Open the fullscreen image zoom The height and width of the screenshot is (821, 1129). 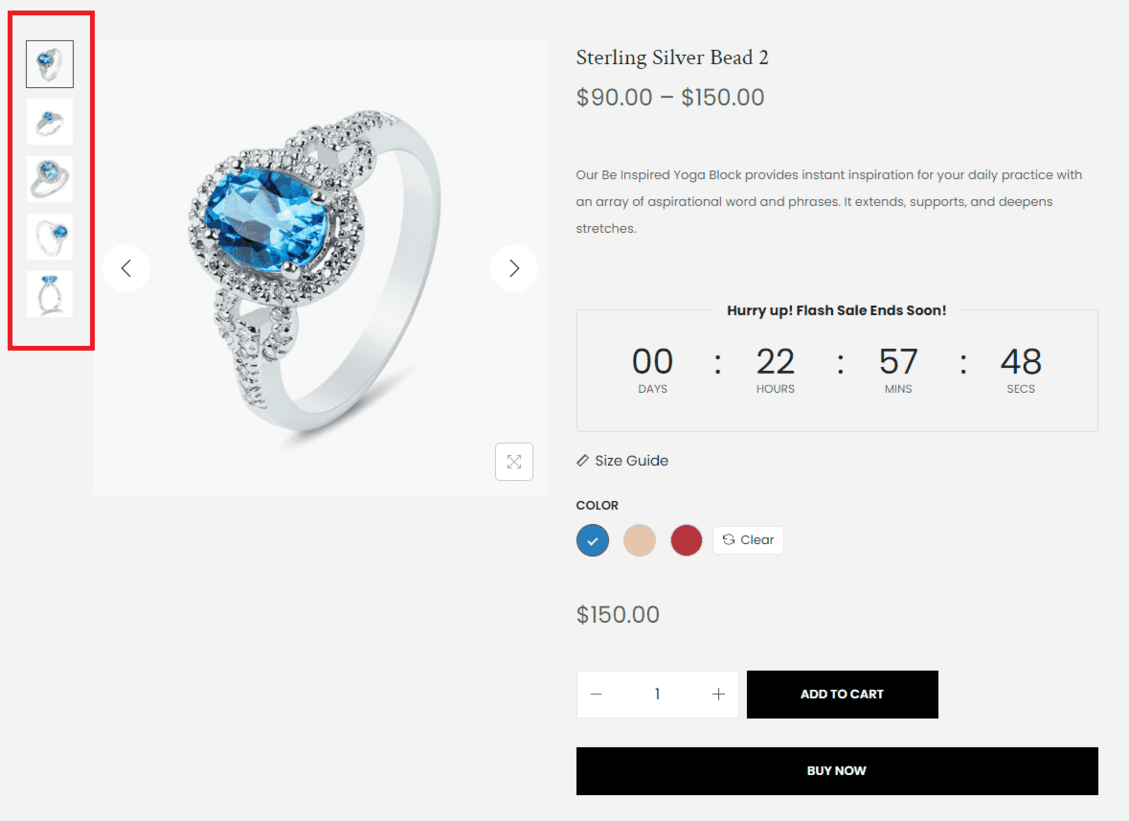(514, 462)
